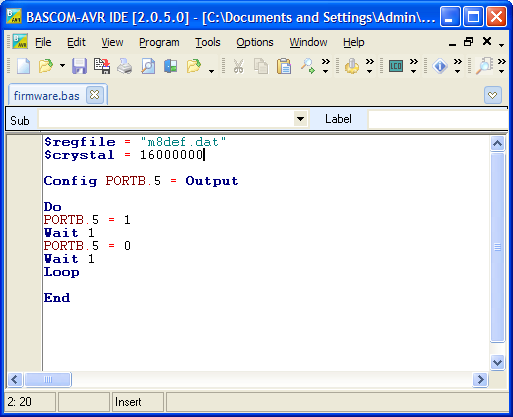Open dropdown arrow next to open folder icon
This screenshot has height=417, width=513.
click(62, 65)
